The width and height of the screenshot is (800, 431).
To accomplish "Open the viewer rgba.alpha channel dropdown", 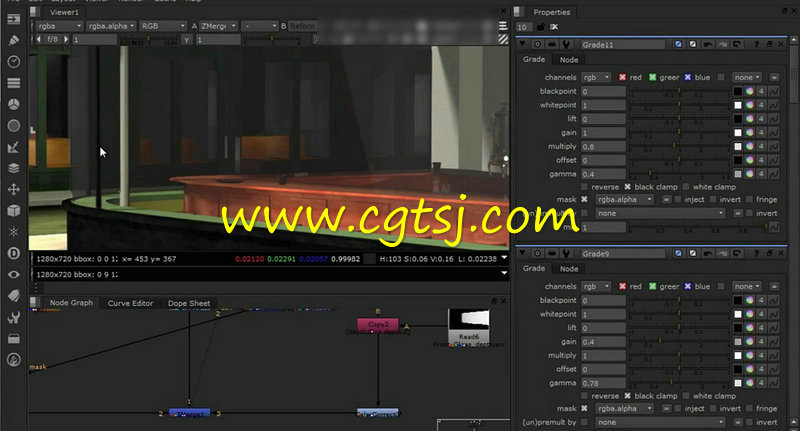I will [111, 26].
